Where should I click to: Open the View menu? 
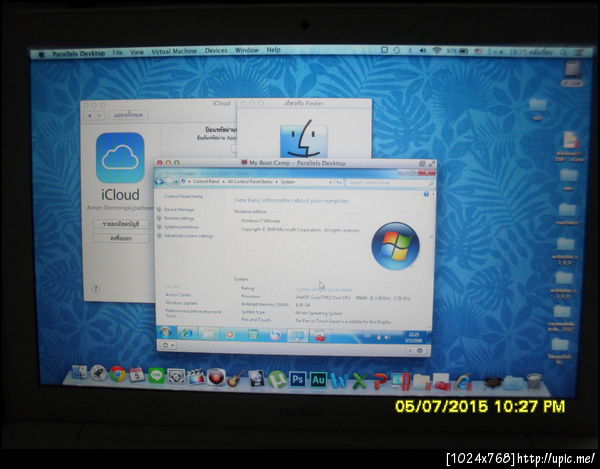[137, 52]
